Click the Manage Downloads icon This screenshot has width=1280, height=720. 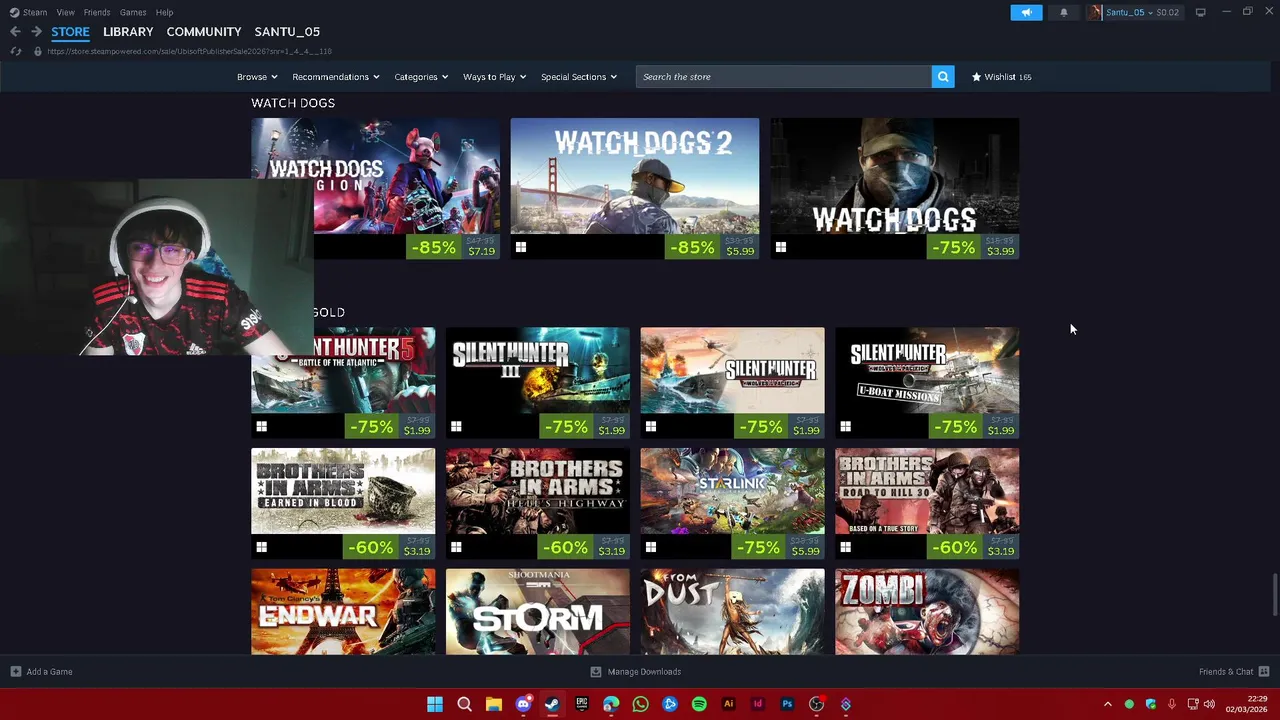pos(596,672)
